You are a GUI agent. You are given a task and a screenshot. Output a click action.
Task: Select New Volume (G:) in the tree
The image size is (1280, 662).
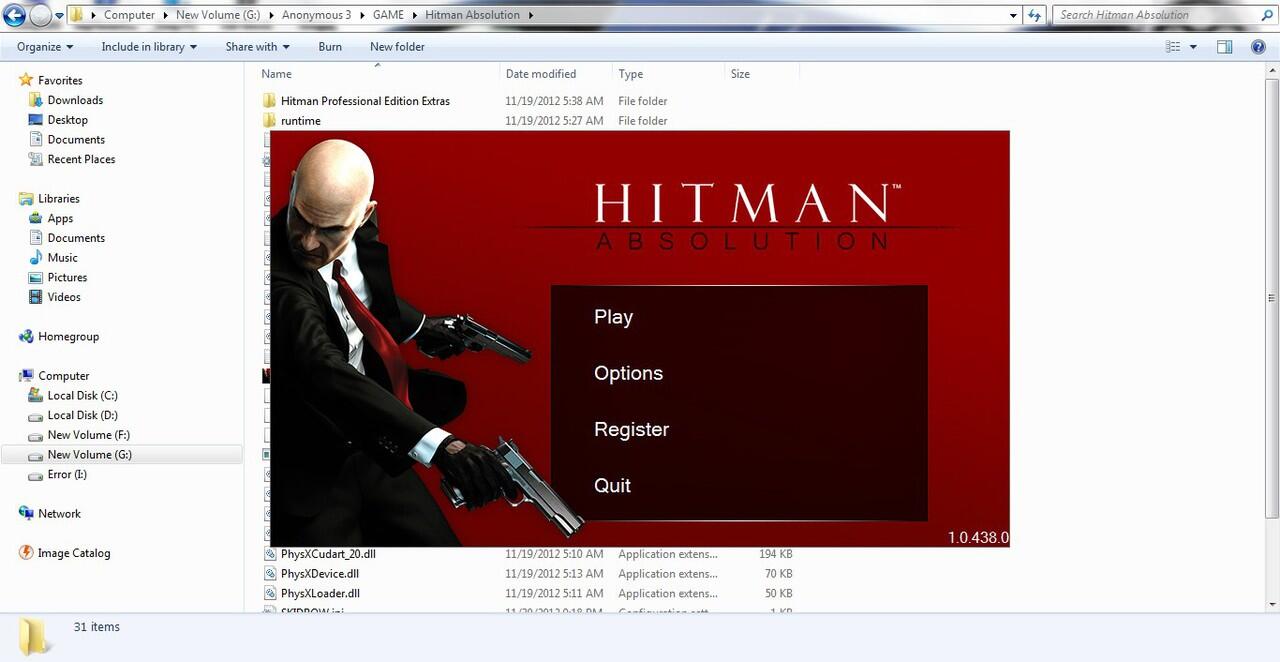click(x=89, y=455)
